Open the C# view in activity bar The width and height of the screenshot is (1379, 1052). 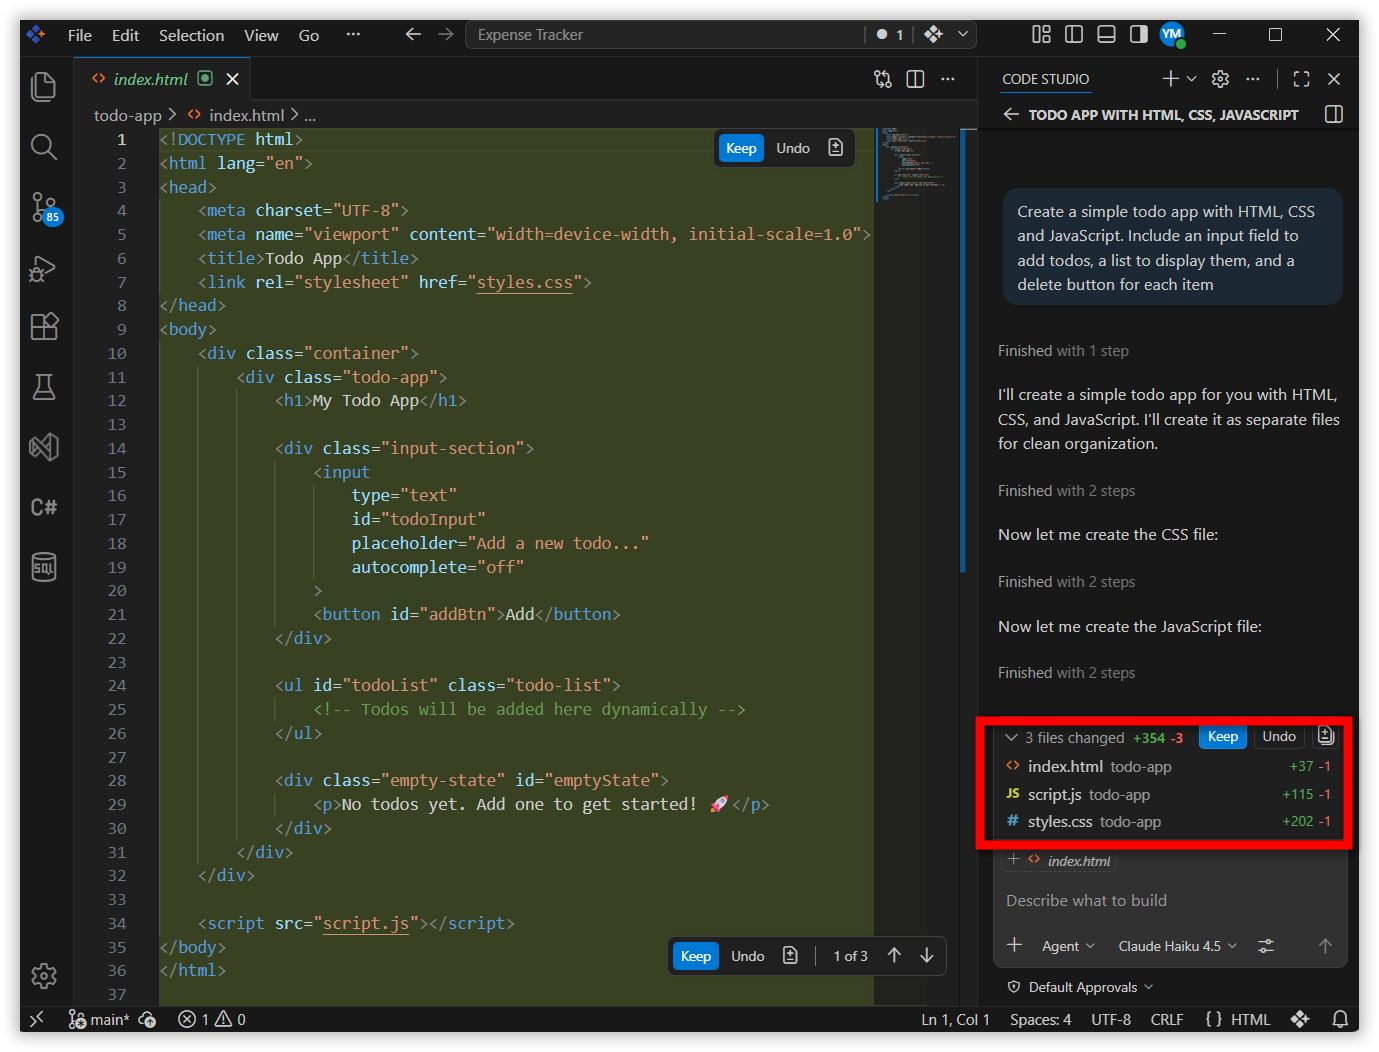[44, 507]
